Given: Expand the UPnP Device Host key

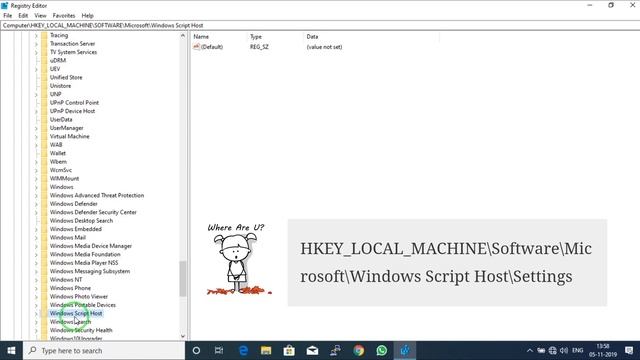Looking at the screenshot, I should tap(36, 111).
